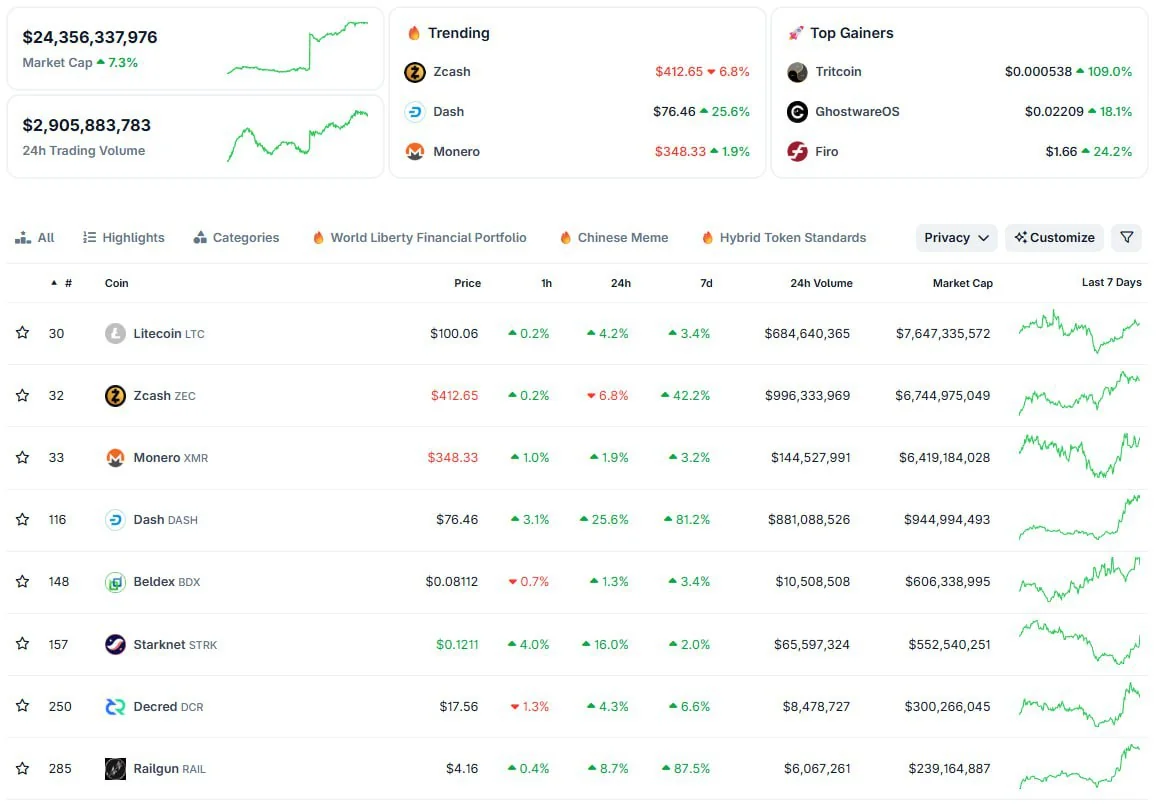Click the Beldex coin icon
Screen dimensions: 1156x804
pyautogui.click(x=115, y=582)
